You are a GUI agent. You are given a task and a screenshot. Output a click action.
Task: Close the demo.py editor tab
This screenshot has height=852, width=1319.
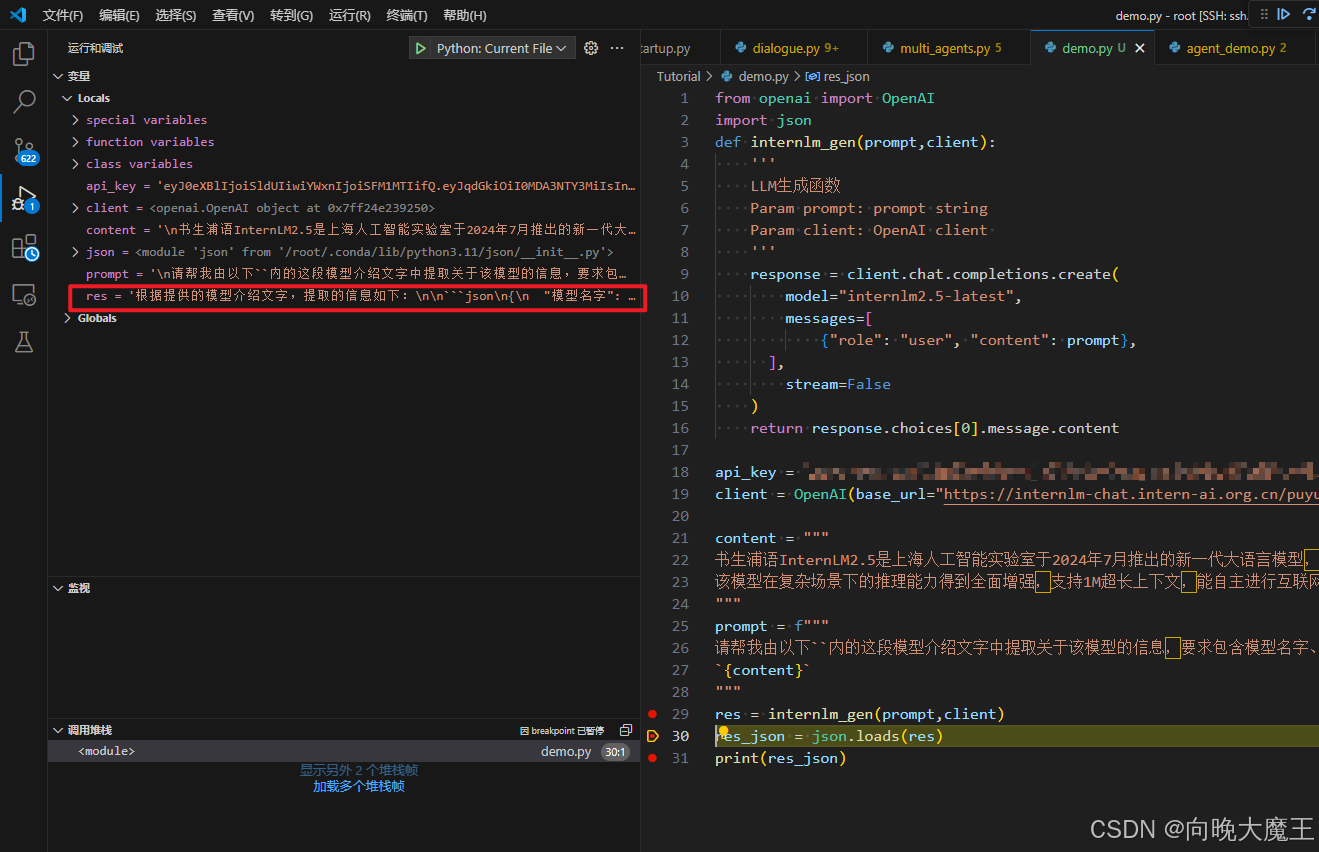1139,48
